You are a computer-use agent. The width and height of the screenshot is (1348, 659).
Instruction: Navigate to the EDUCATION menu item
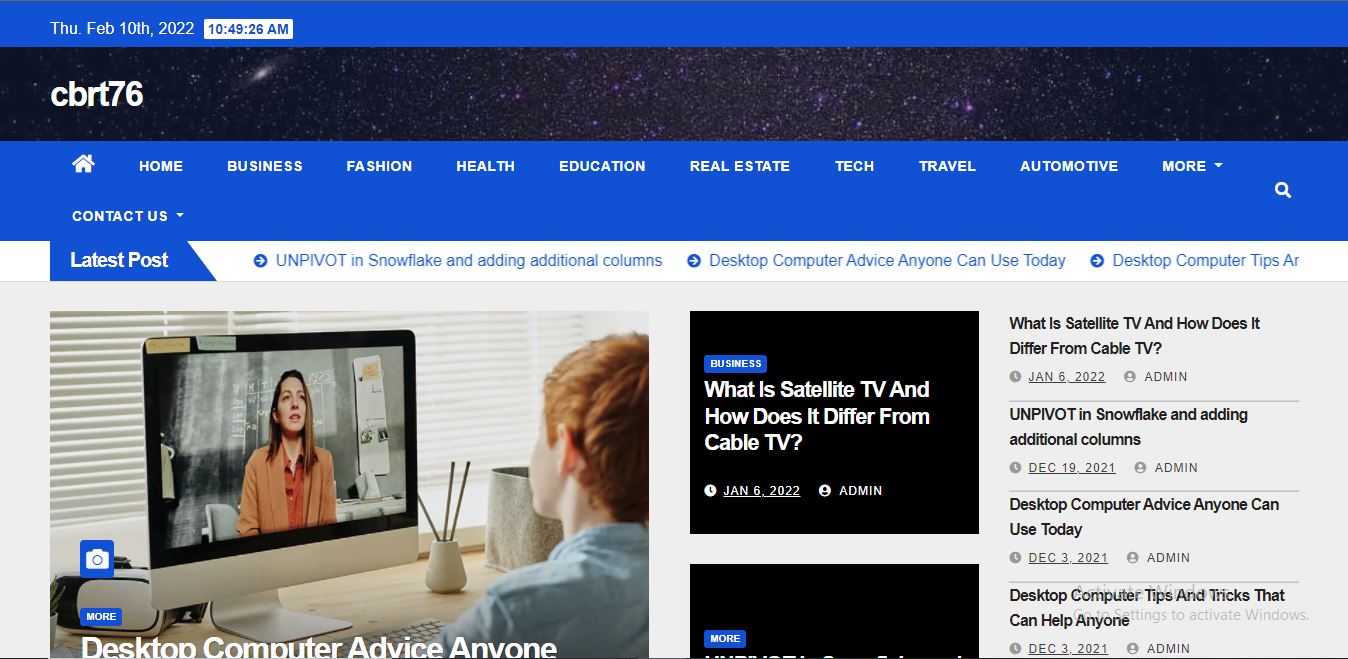(x=602, y=166)
